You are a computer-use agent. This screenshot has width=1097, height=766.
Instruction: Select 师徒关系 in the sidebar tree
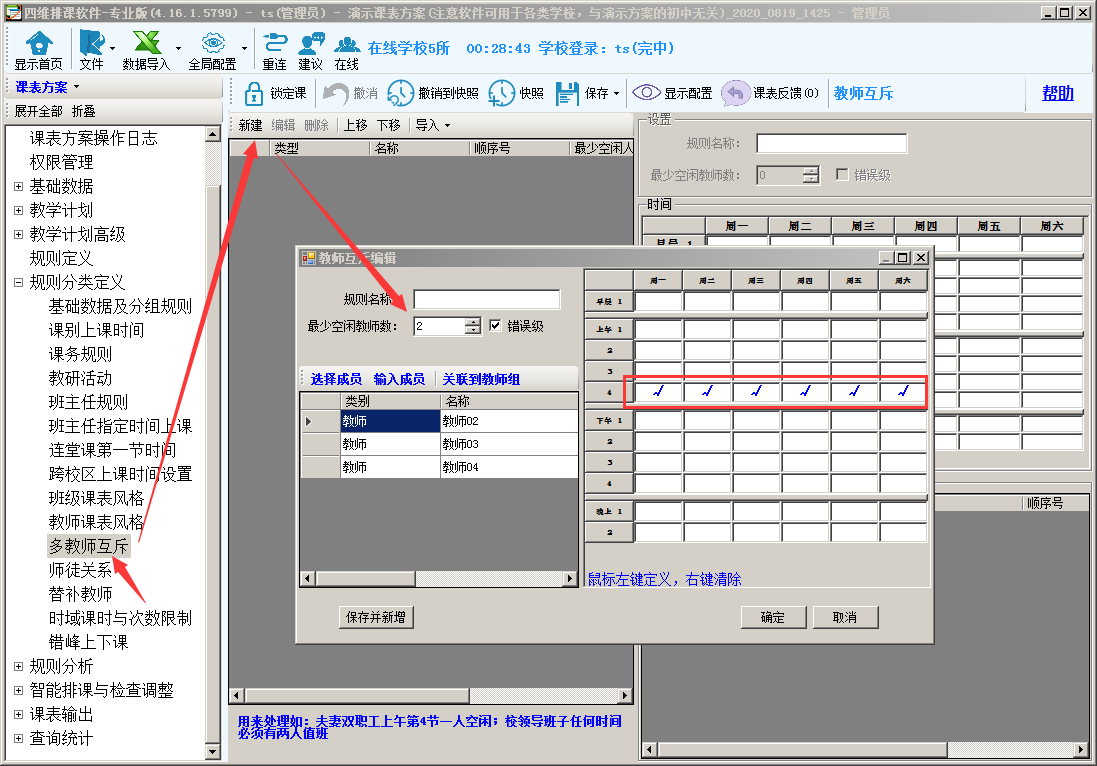click(80, 570)
